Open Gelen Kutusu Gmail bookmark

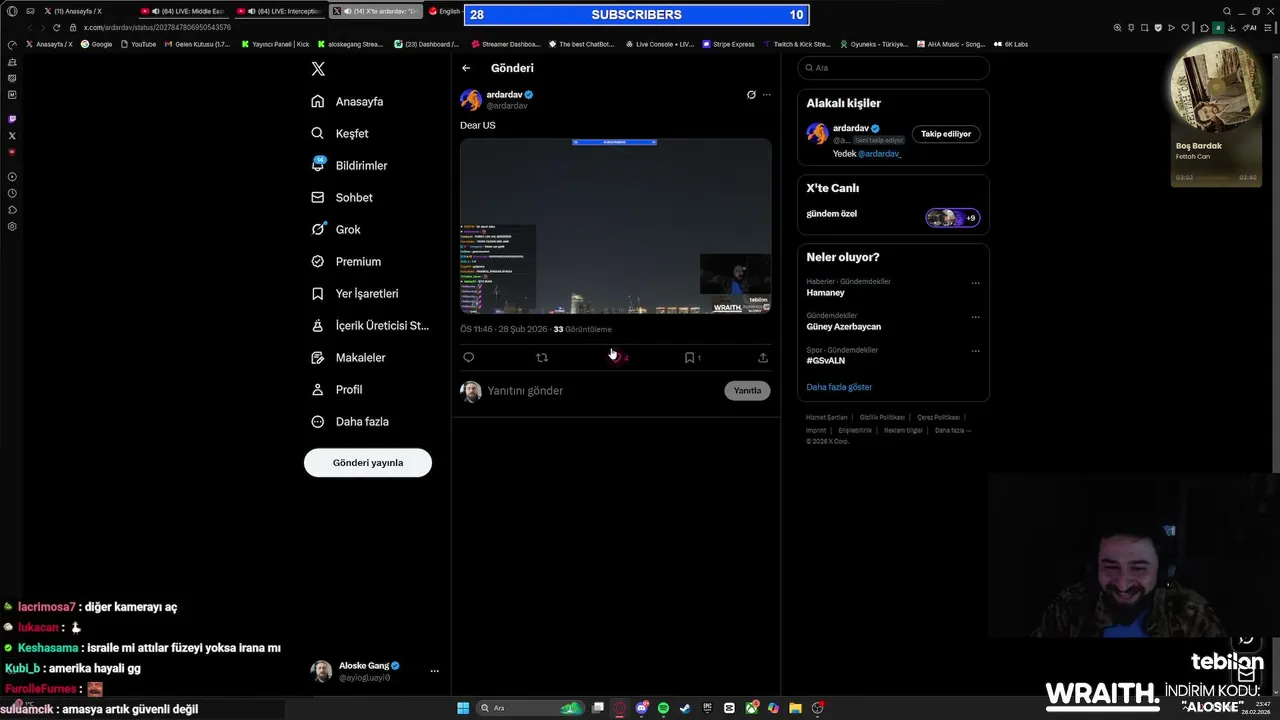coord(197,44)
